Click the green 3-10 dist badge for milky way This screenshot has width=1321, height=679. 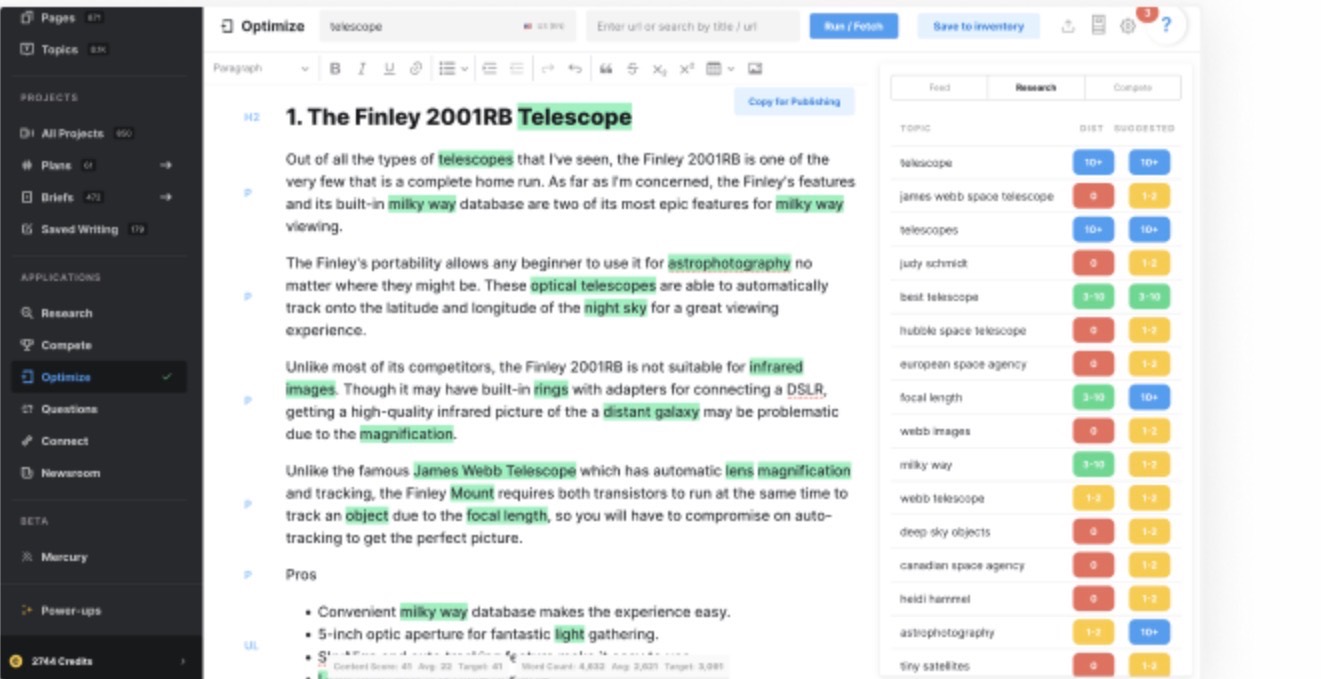click(1093, 464)
